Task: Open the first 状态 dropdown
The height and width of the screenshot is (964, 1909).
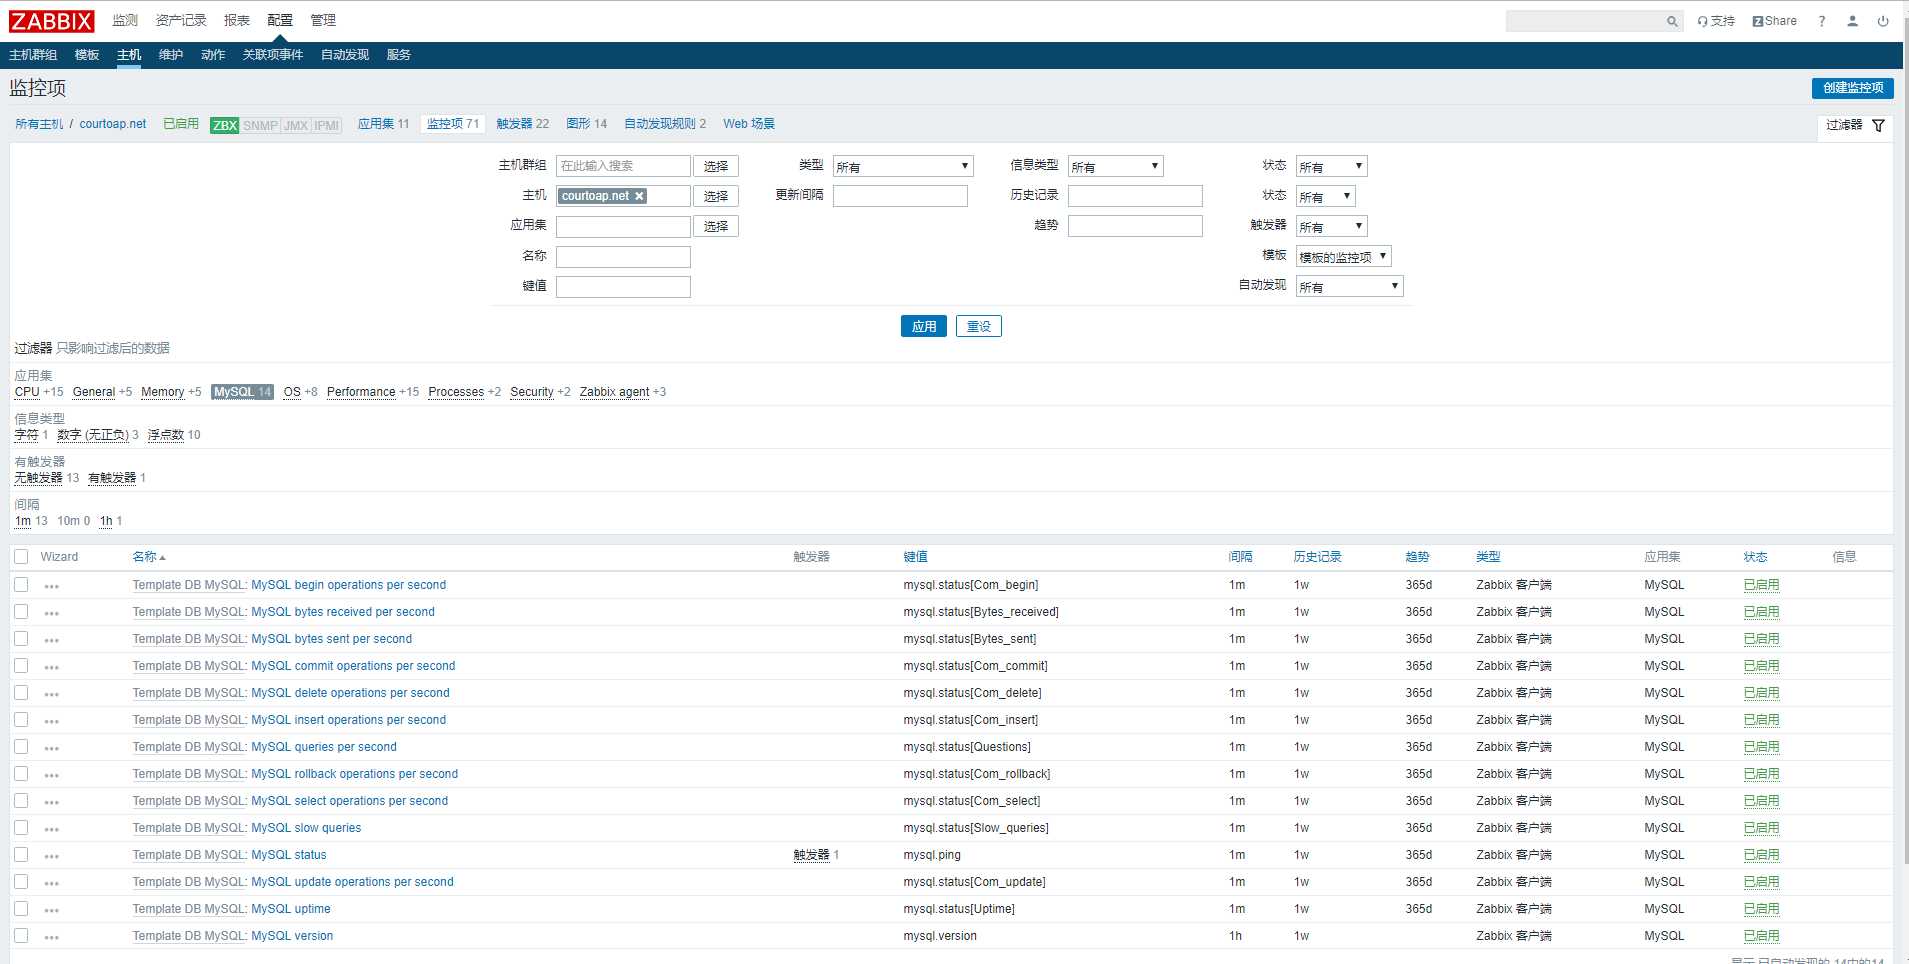Action: (1331, 166)
